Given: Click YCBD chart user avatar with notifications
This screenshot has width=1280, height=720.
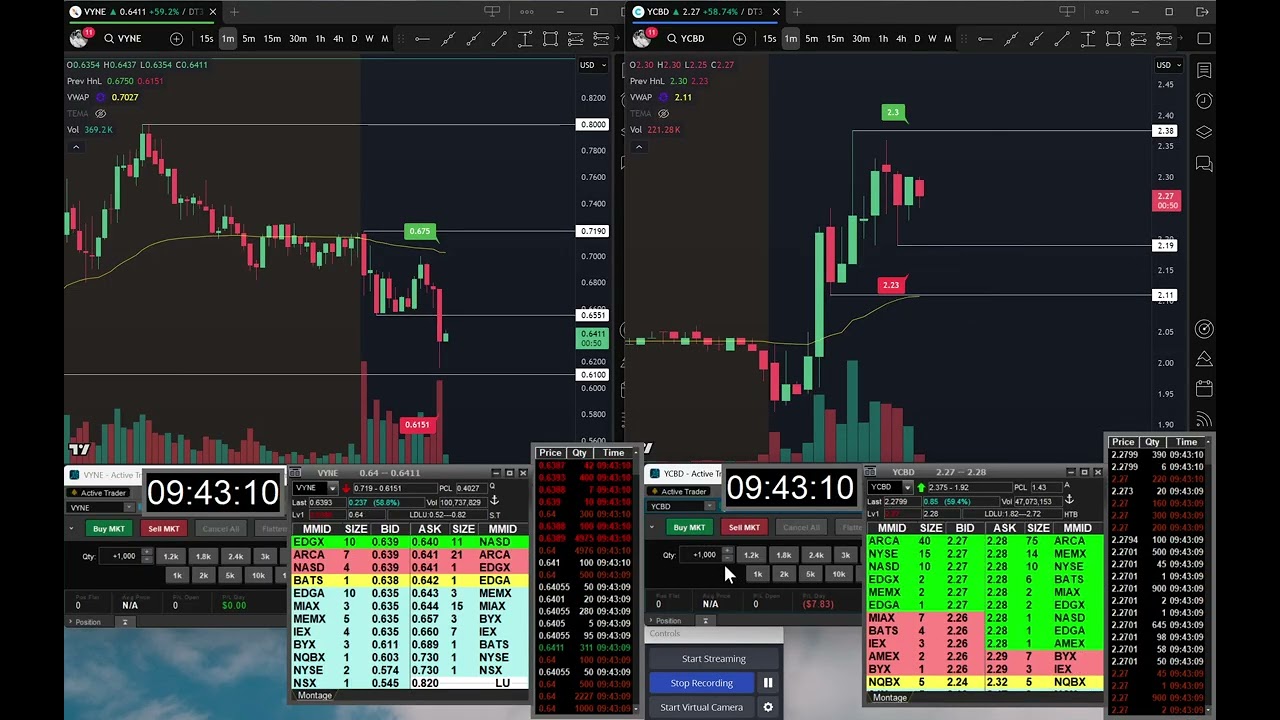Looking at the screenshot, I should pos(643,38).
